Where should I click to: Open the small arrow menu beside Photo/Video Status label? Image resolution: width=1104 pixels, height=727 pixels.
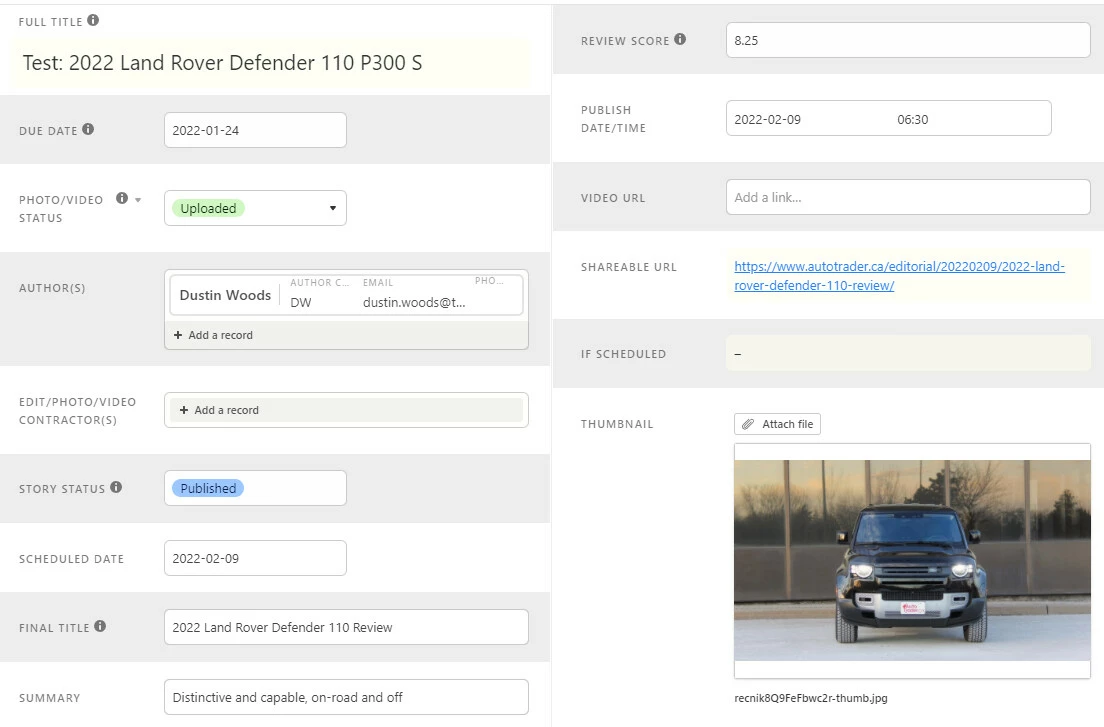coord(138,200)
